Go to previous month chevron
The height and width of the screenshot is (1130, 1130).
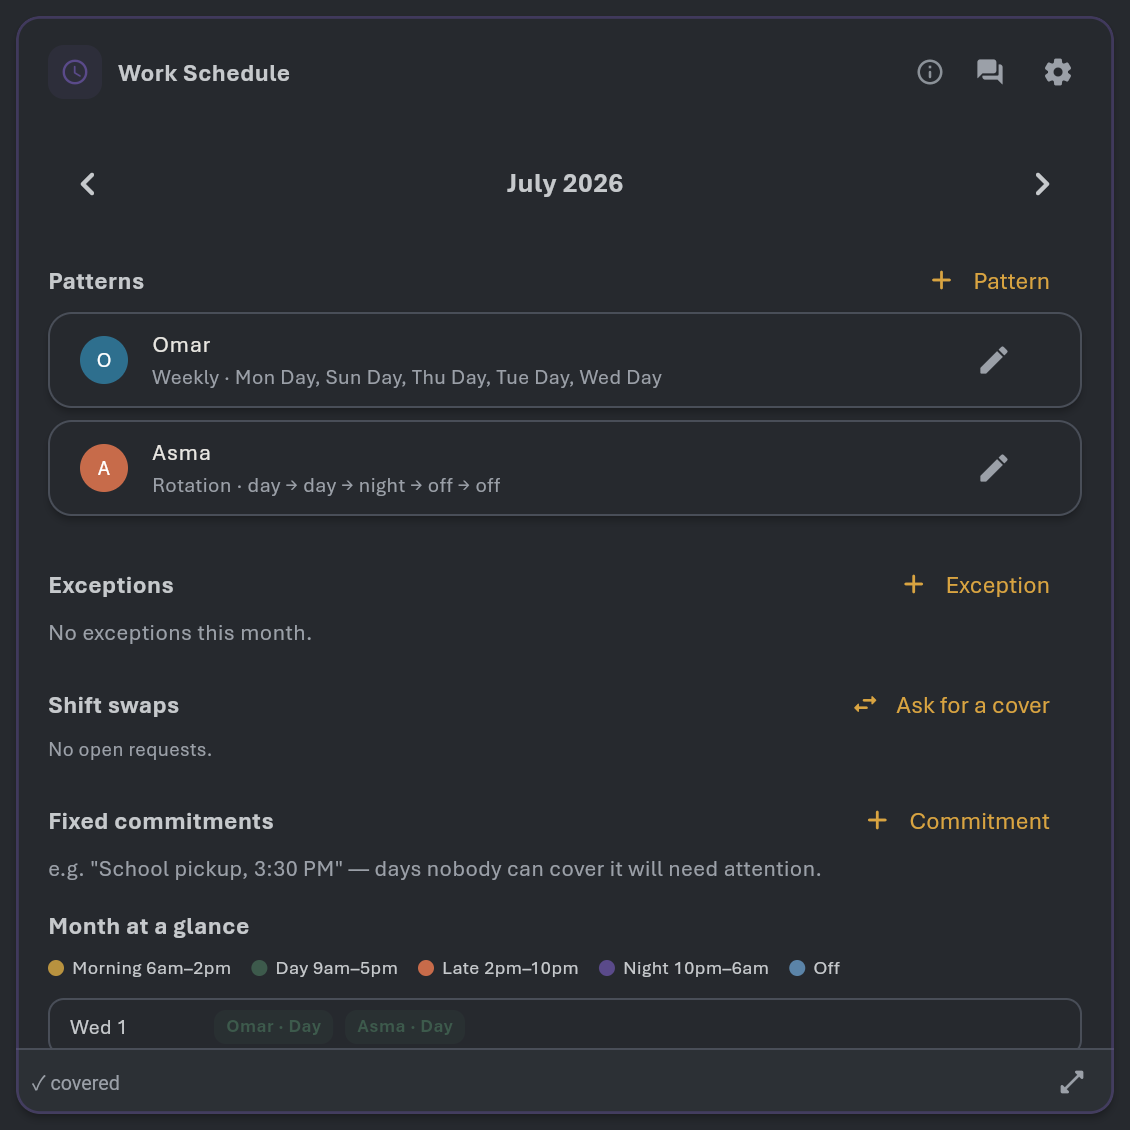click(x=88, y=184)
